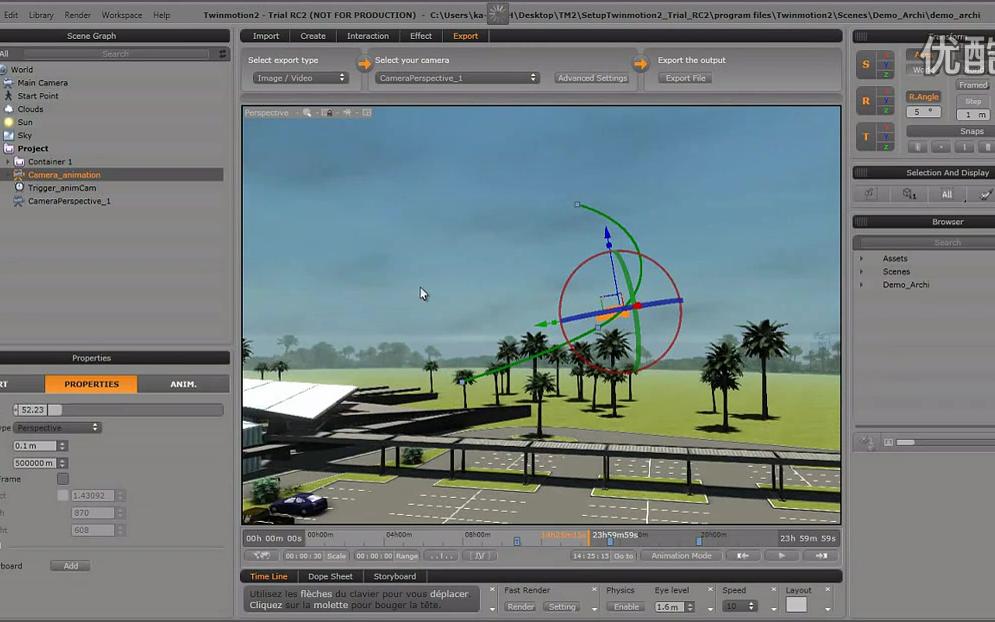Click the Browser thumbnail size slider
This screenshot has width=995, height=622.
(x=944, y=442)
